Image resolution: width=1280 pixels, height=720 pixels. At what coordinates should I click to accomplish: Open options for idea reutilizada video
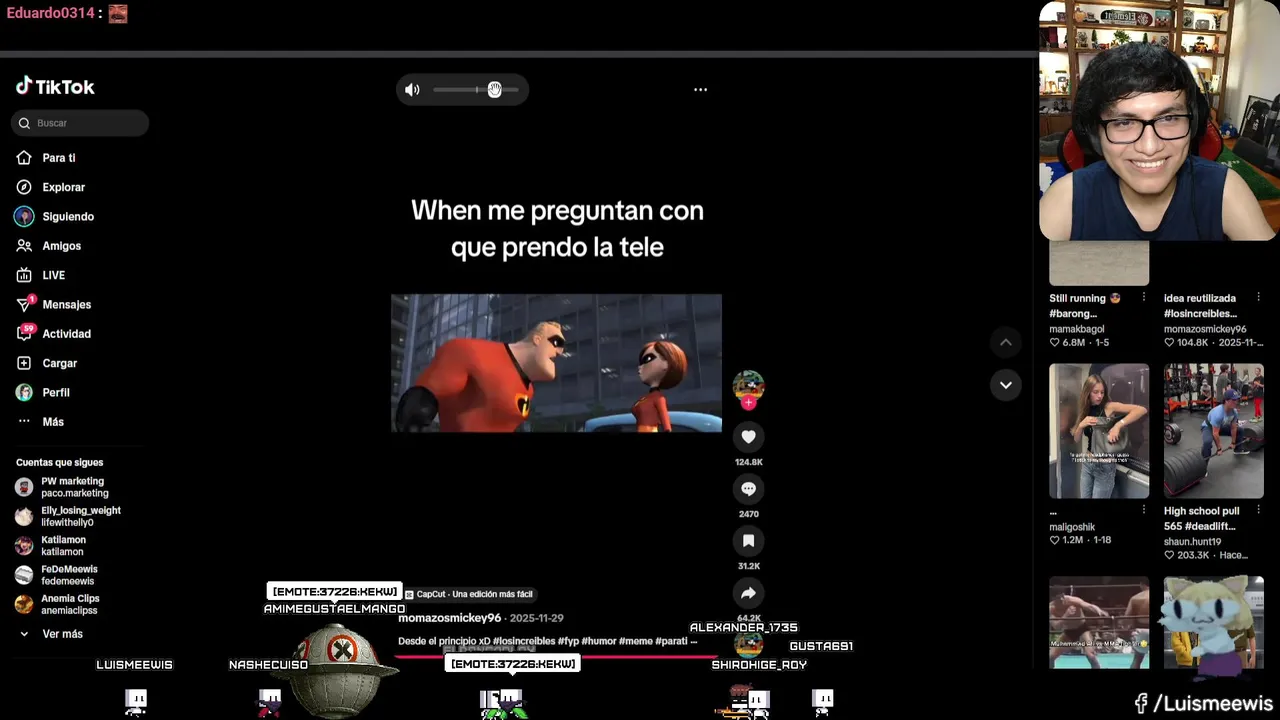point(1258,298)
